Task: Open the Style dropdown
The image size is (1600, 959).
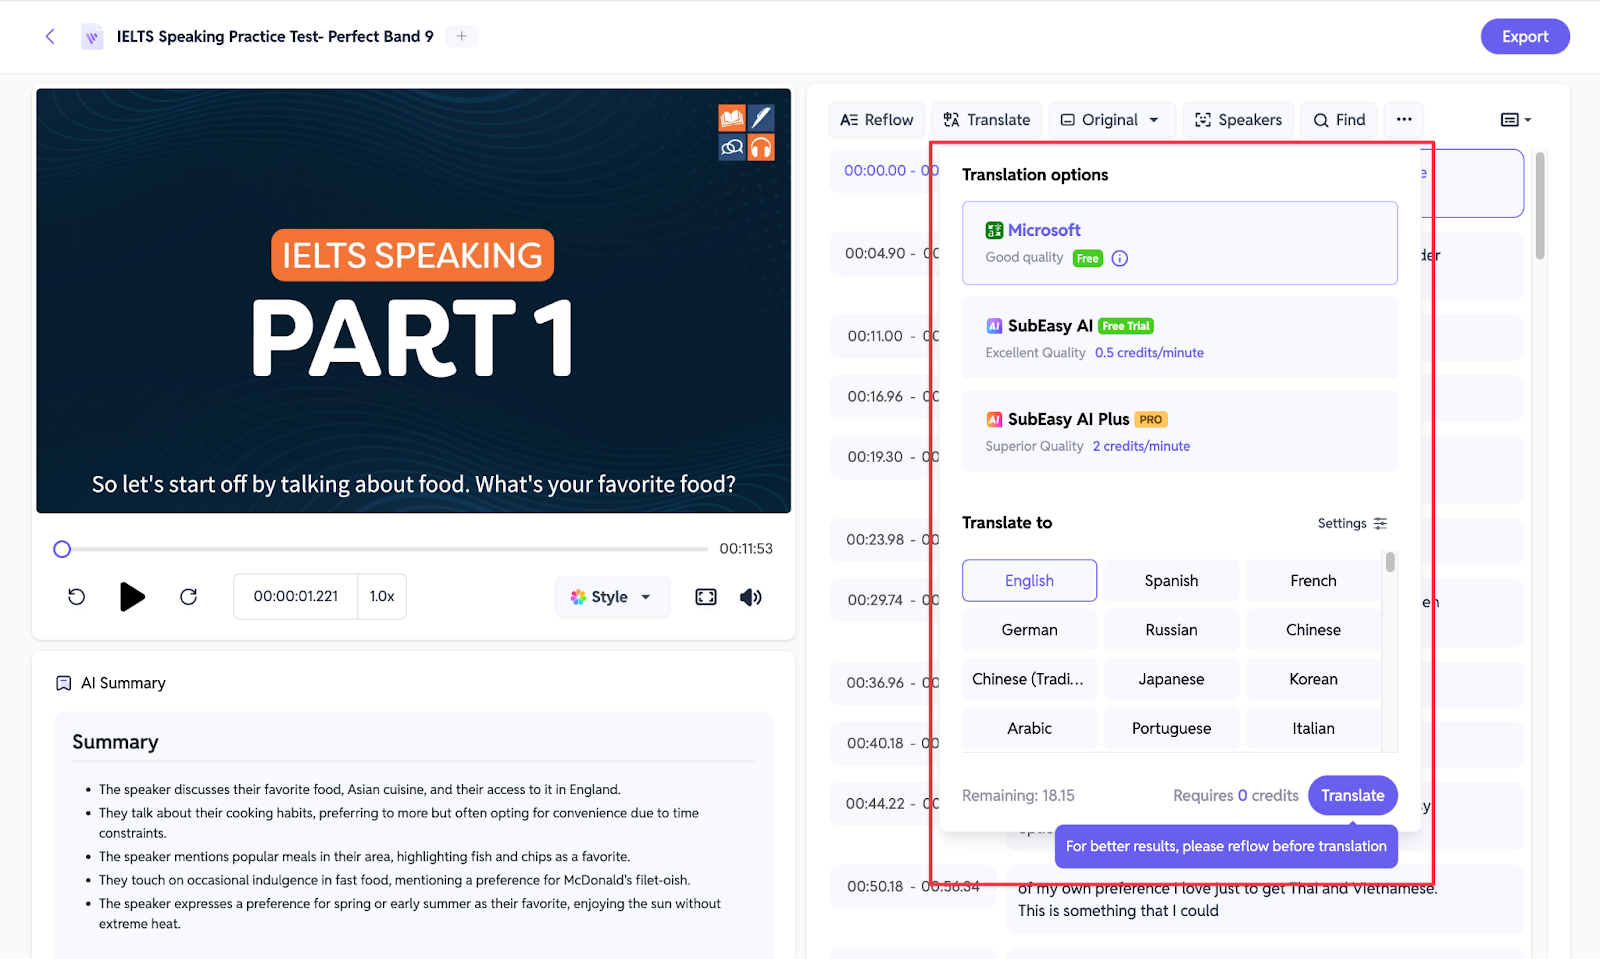Action: (x=612, y=597)
